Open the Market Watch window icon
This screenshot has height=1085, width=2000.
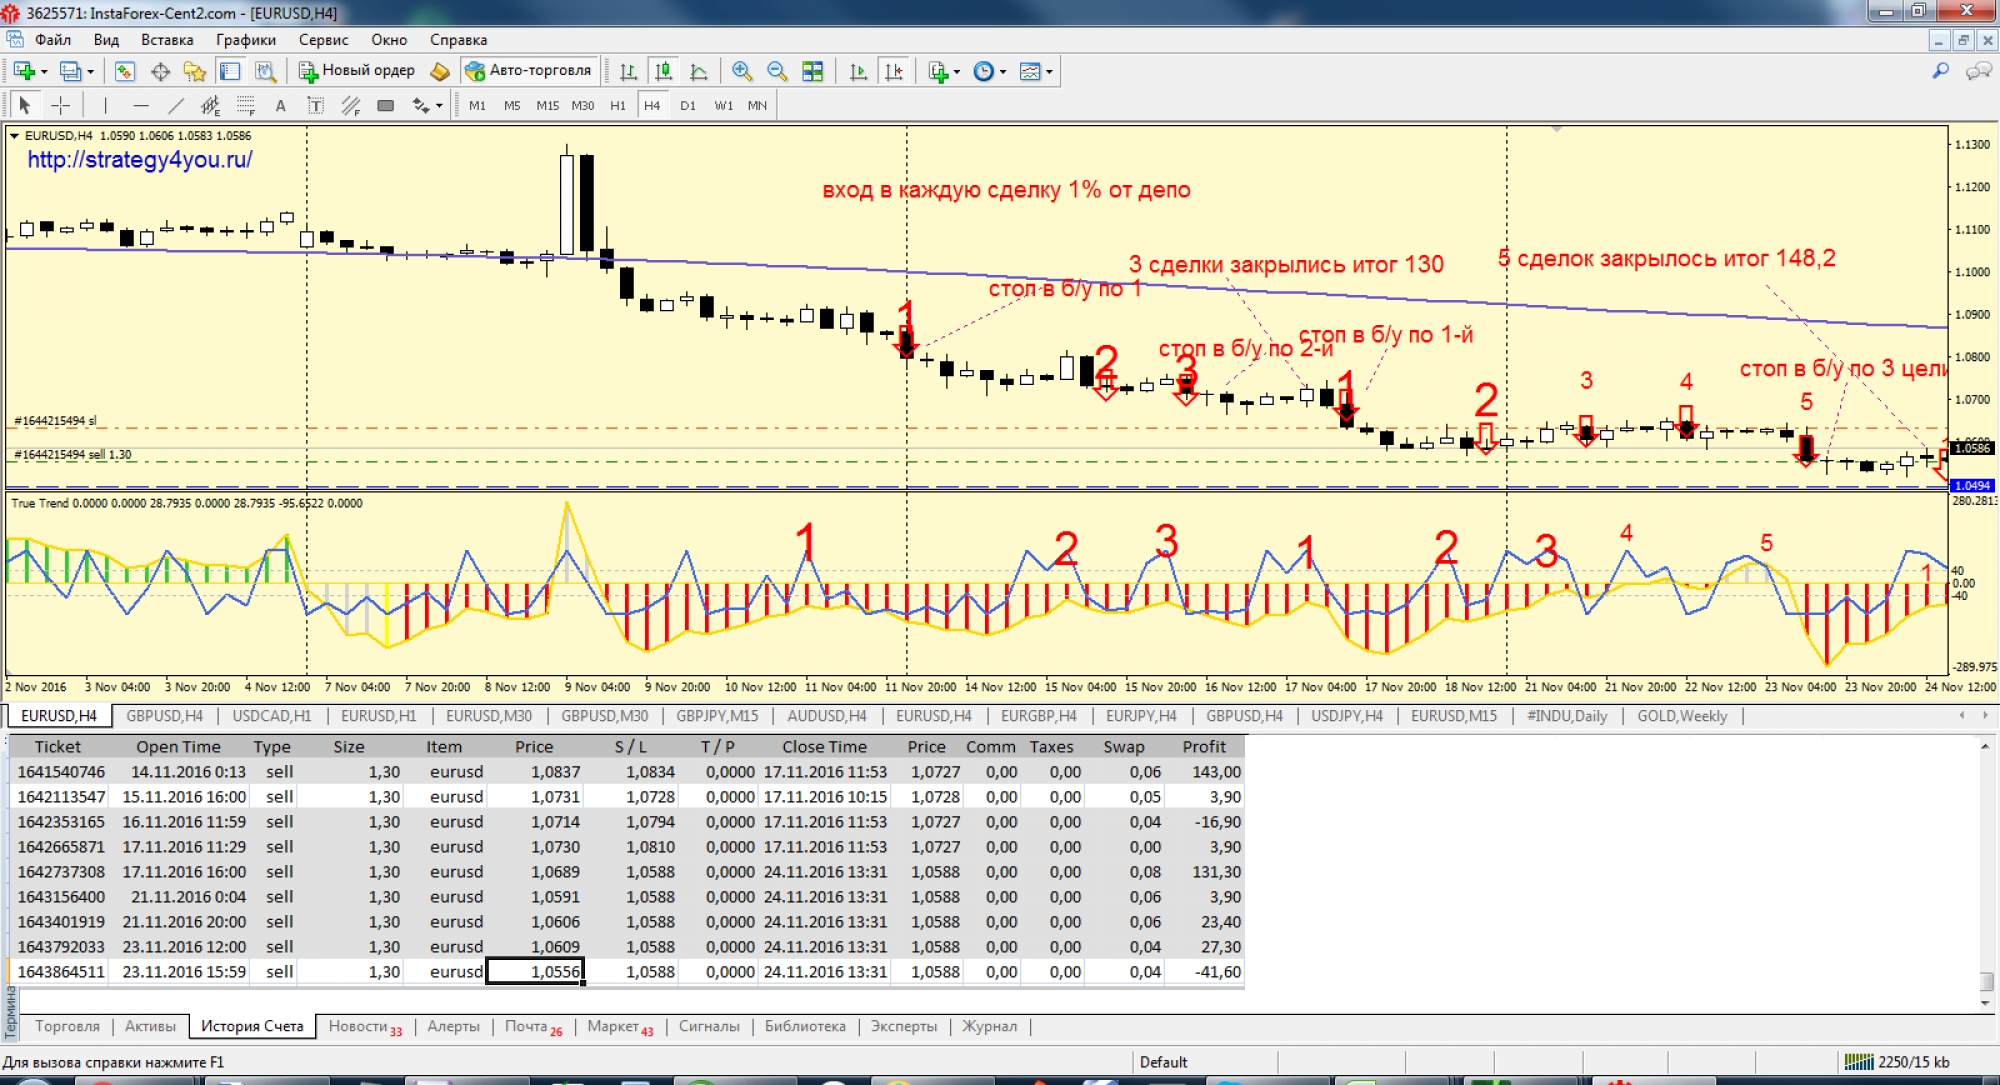(125, 71)
